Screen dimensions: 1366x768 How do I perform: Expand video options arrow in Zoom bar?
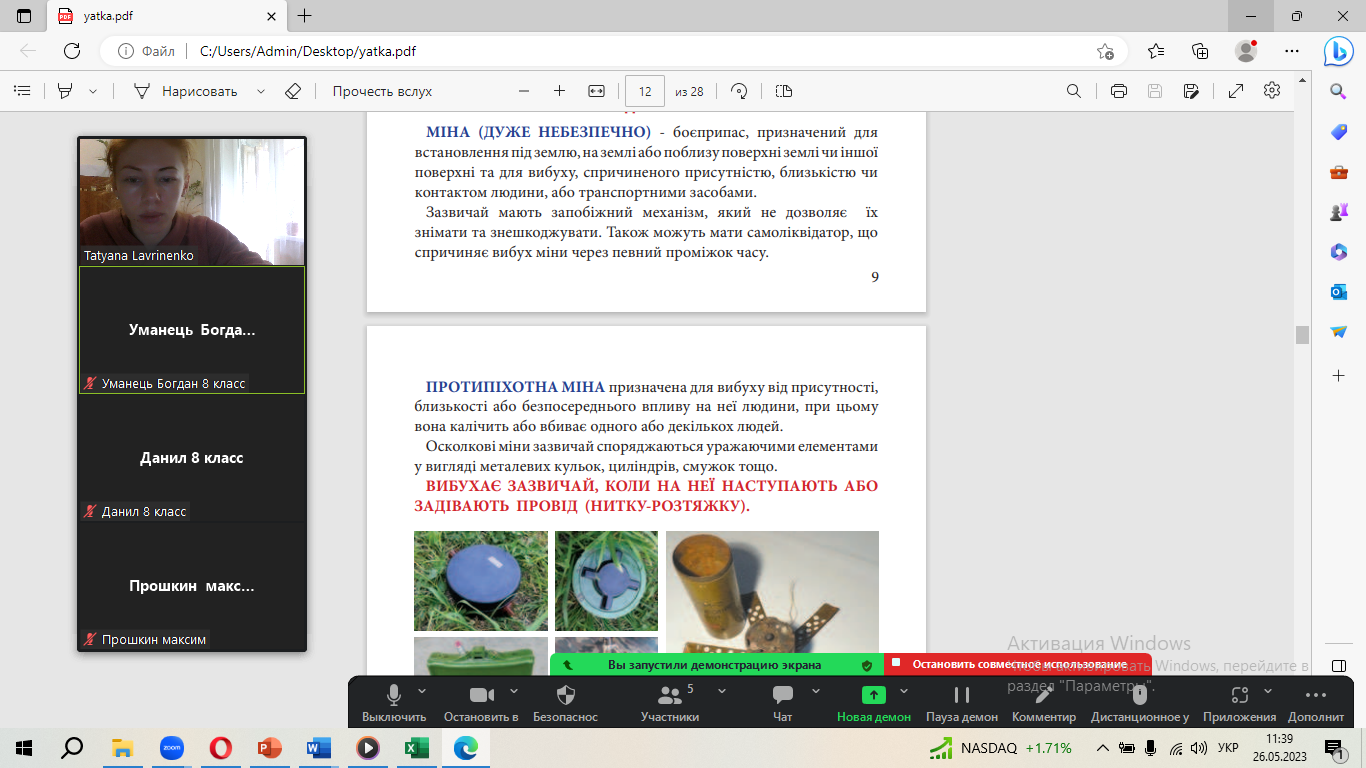click(x=514, y=691)
